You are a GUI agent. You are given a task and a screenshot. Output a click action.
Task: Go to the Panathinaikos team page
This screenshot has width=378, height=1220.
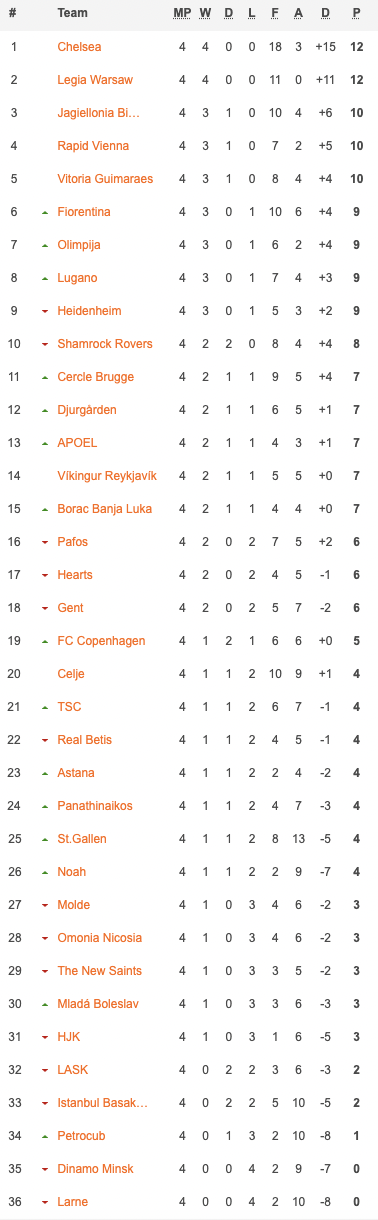tap(95, 806)
